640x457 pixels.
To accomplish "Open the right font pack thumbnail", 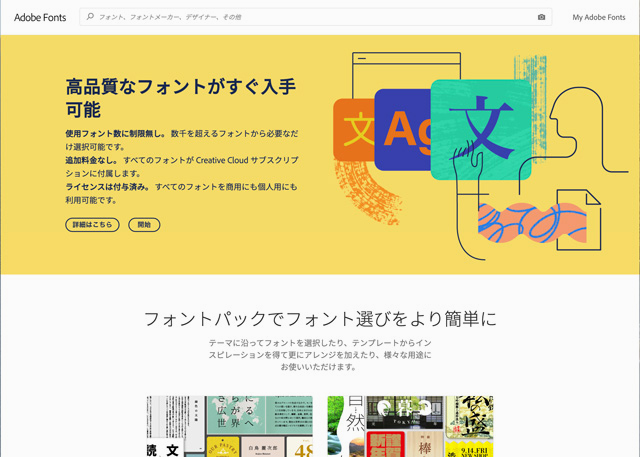I will point(411,426).
